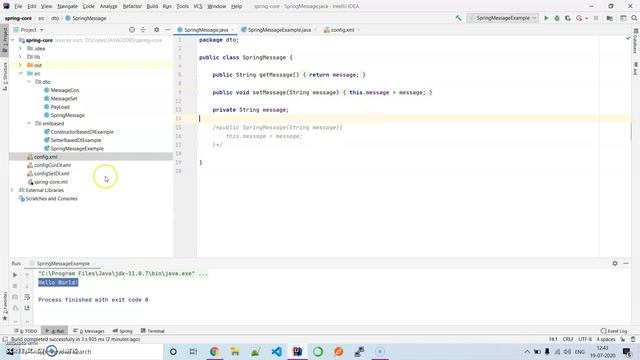Open File Explorer from the taskbar
Image resolution: width=640 pixels, height=360 pixels.
coord(235,351)
